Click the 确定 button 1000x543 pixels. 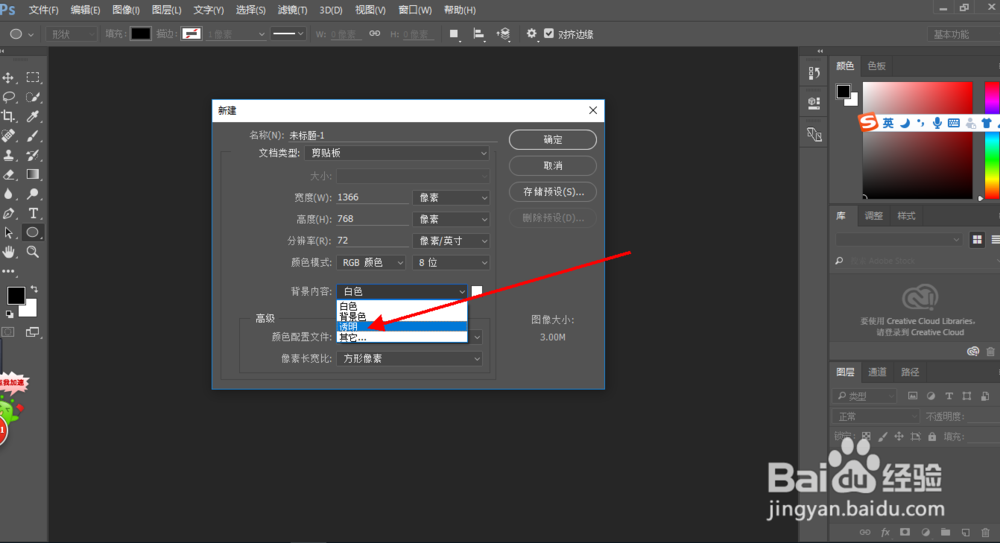coord(553,140)
